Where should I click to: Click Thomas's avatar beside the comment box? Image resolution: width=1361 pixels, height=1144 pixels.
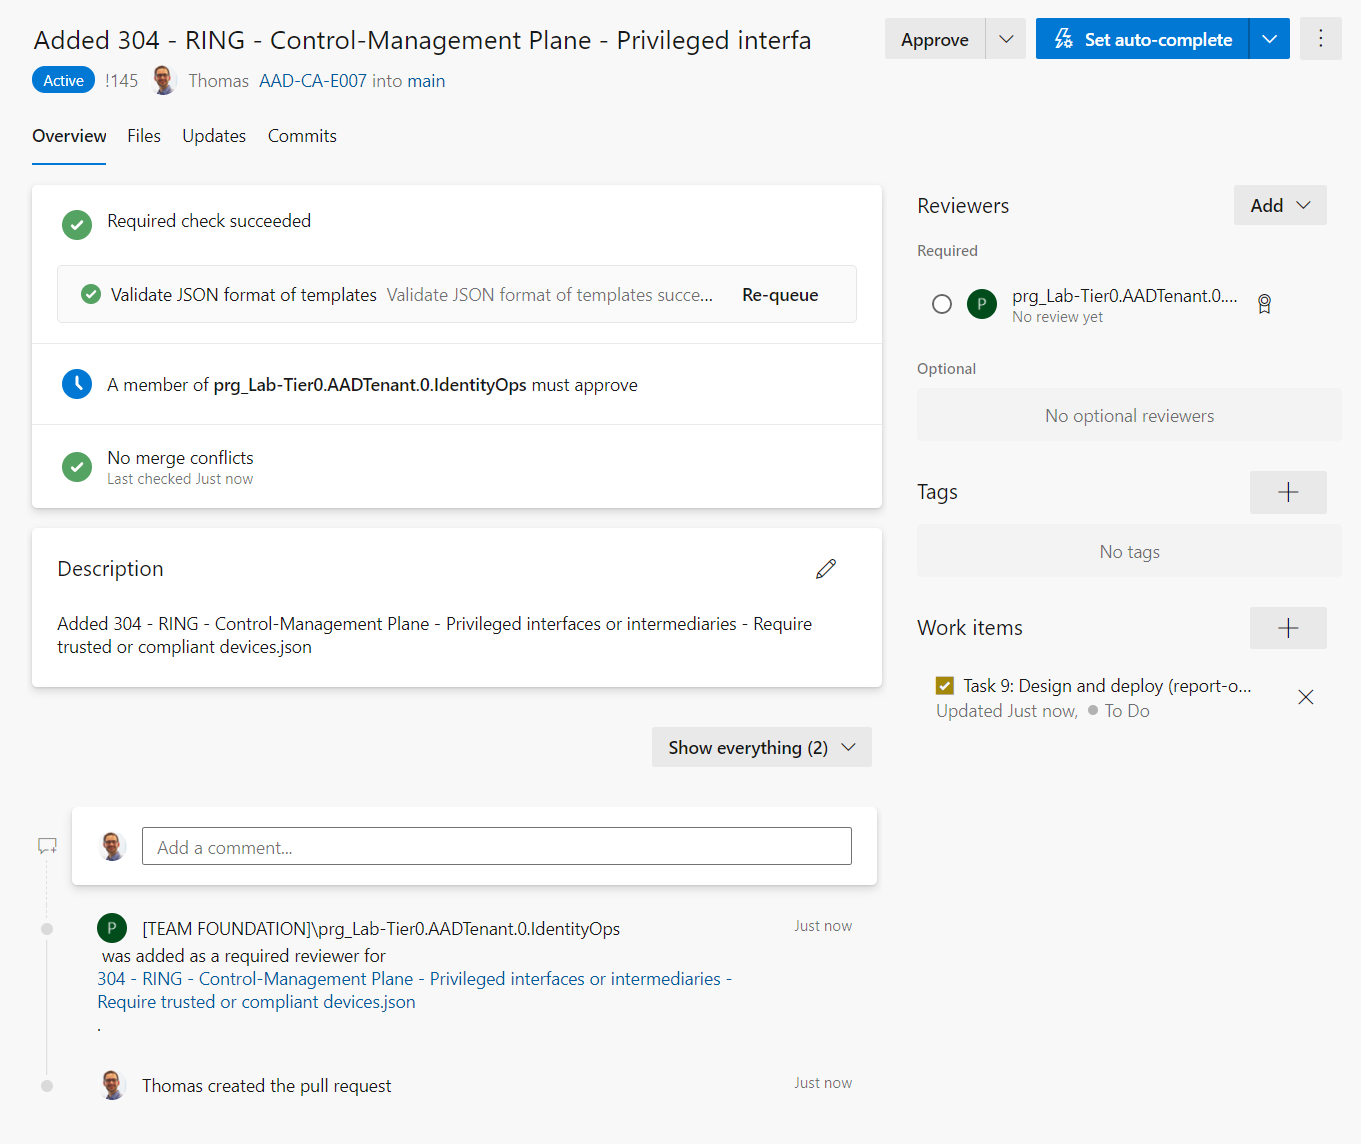pyautogui.click(x=112, y=845)
